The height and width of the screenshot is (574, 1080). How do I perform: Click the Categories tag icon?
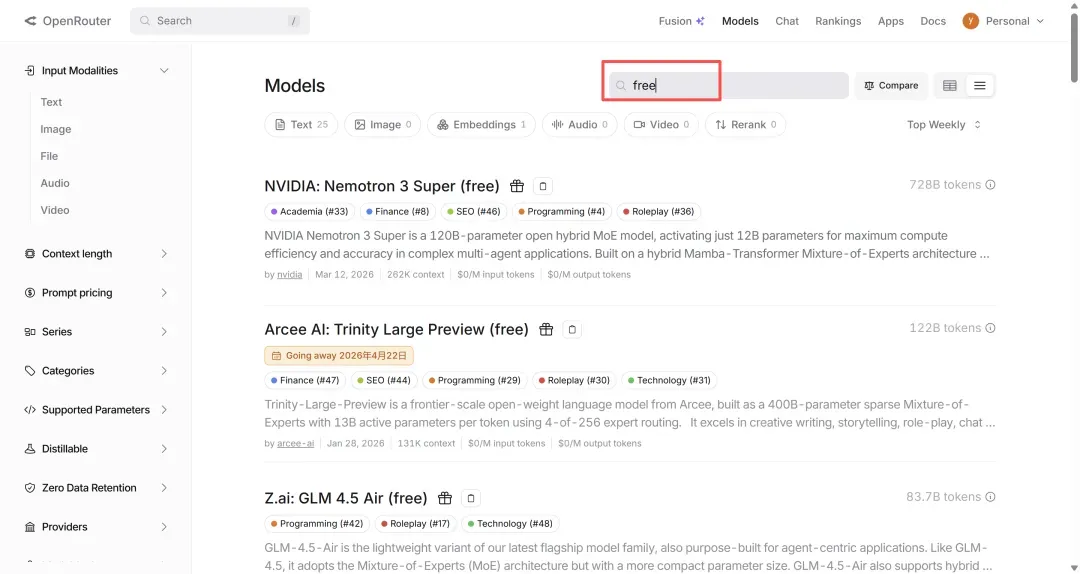(30, 371)
